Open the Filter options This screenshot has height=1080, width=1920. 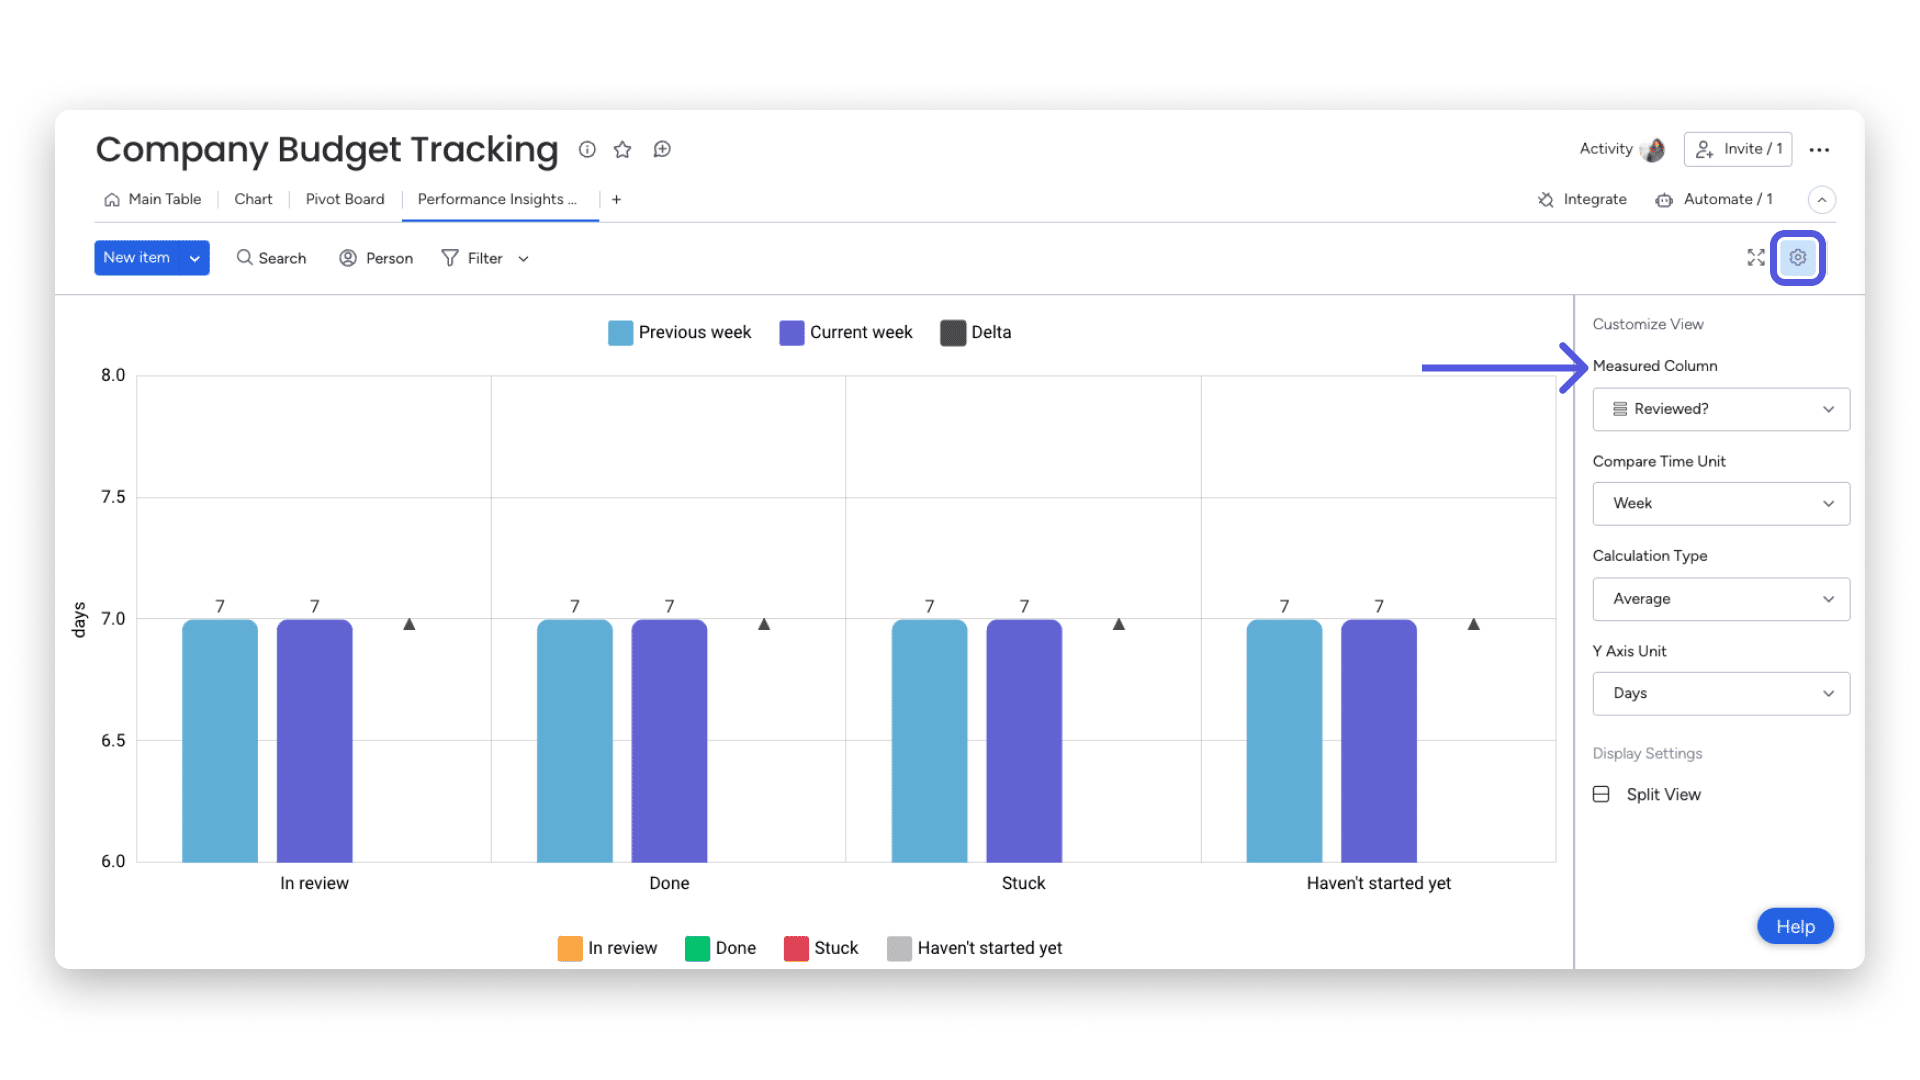click(472, 258)
